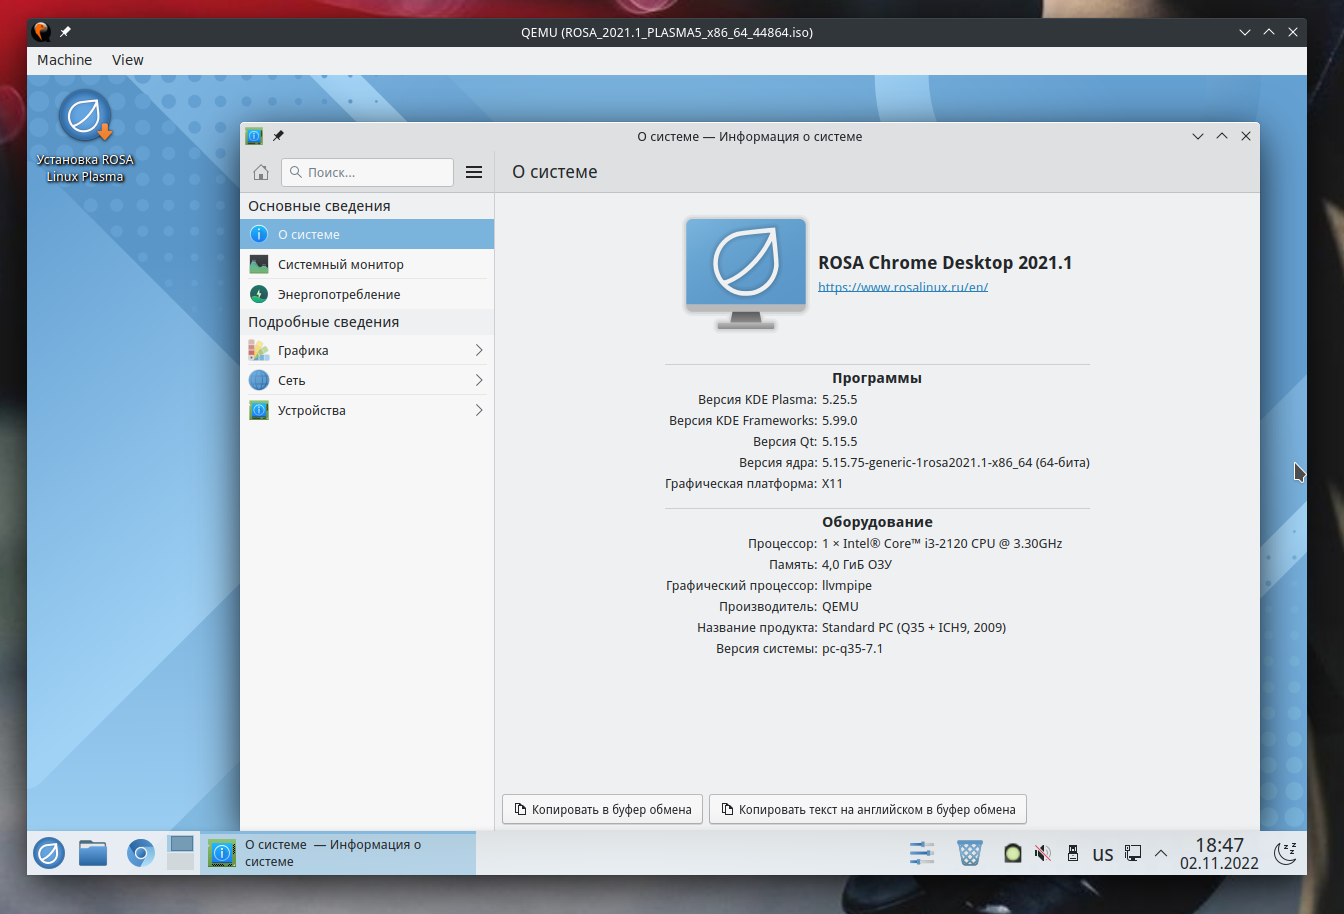1344x914 pixels.
Task: Click the 'Программы' section heading
Action: click(877, 378)
